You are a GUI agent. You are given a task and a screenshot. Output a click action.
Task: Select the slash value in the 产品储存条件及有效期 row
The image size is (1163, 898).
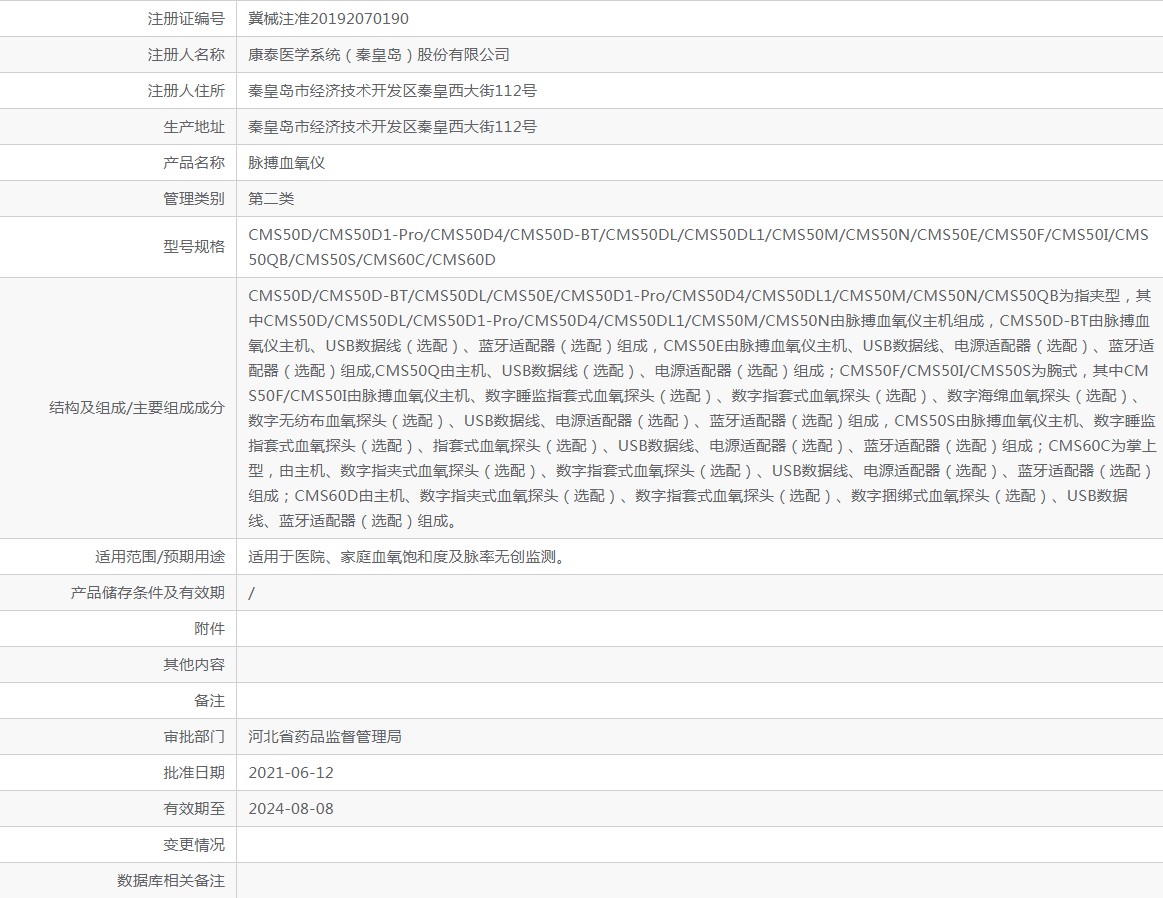point(251,592)
